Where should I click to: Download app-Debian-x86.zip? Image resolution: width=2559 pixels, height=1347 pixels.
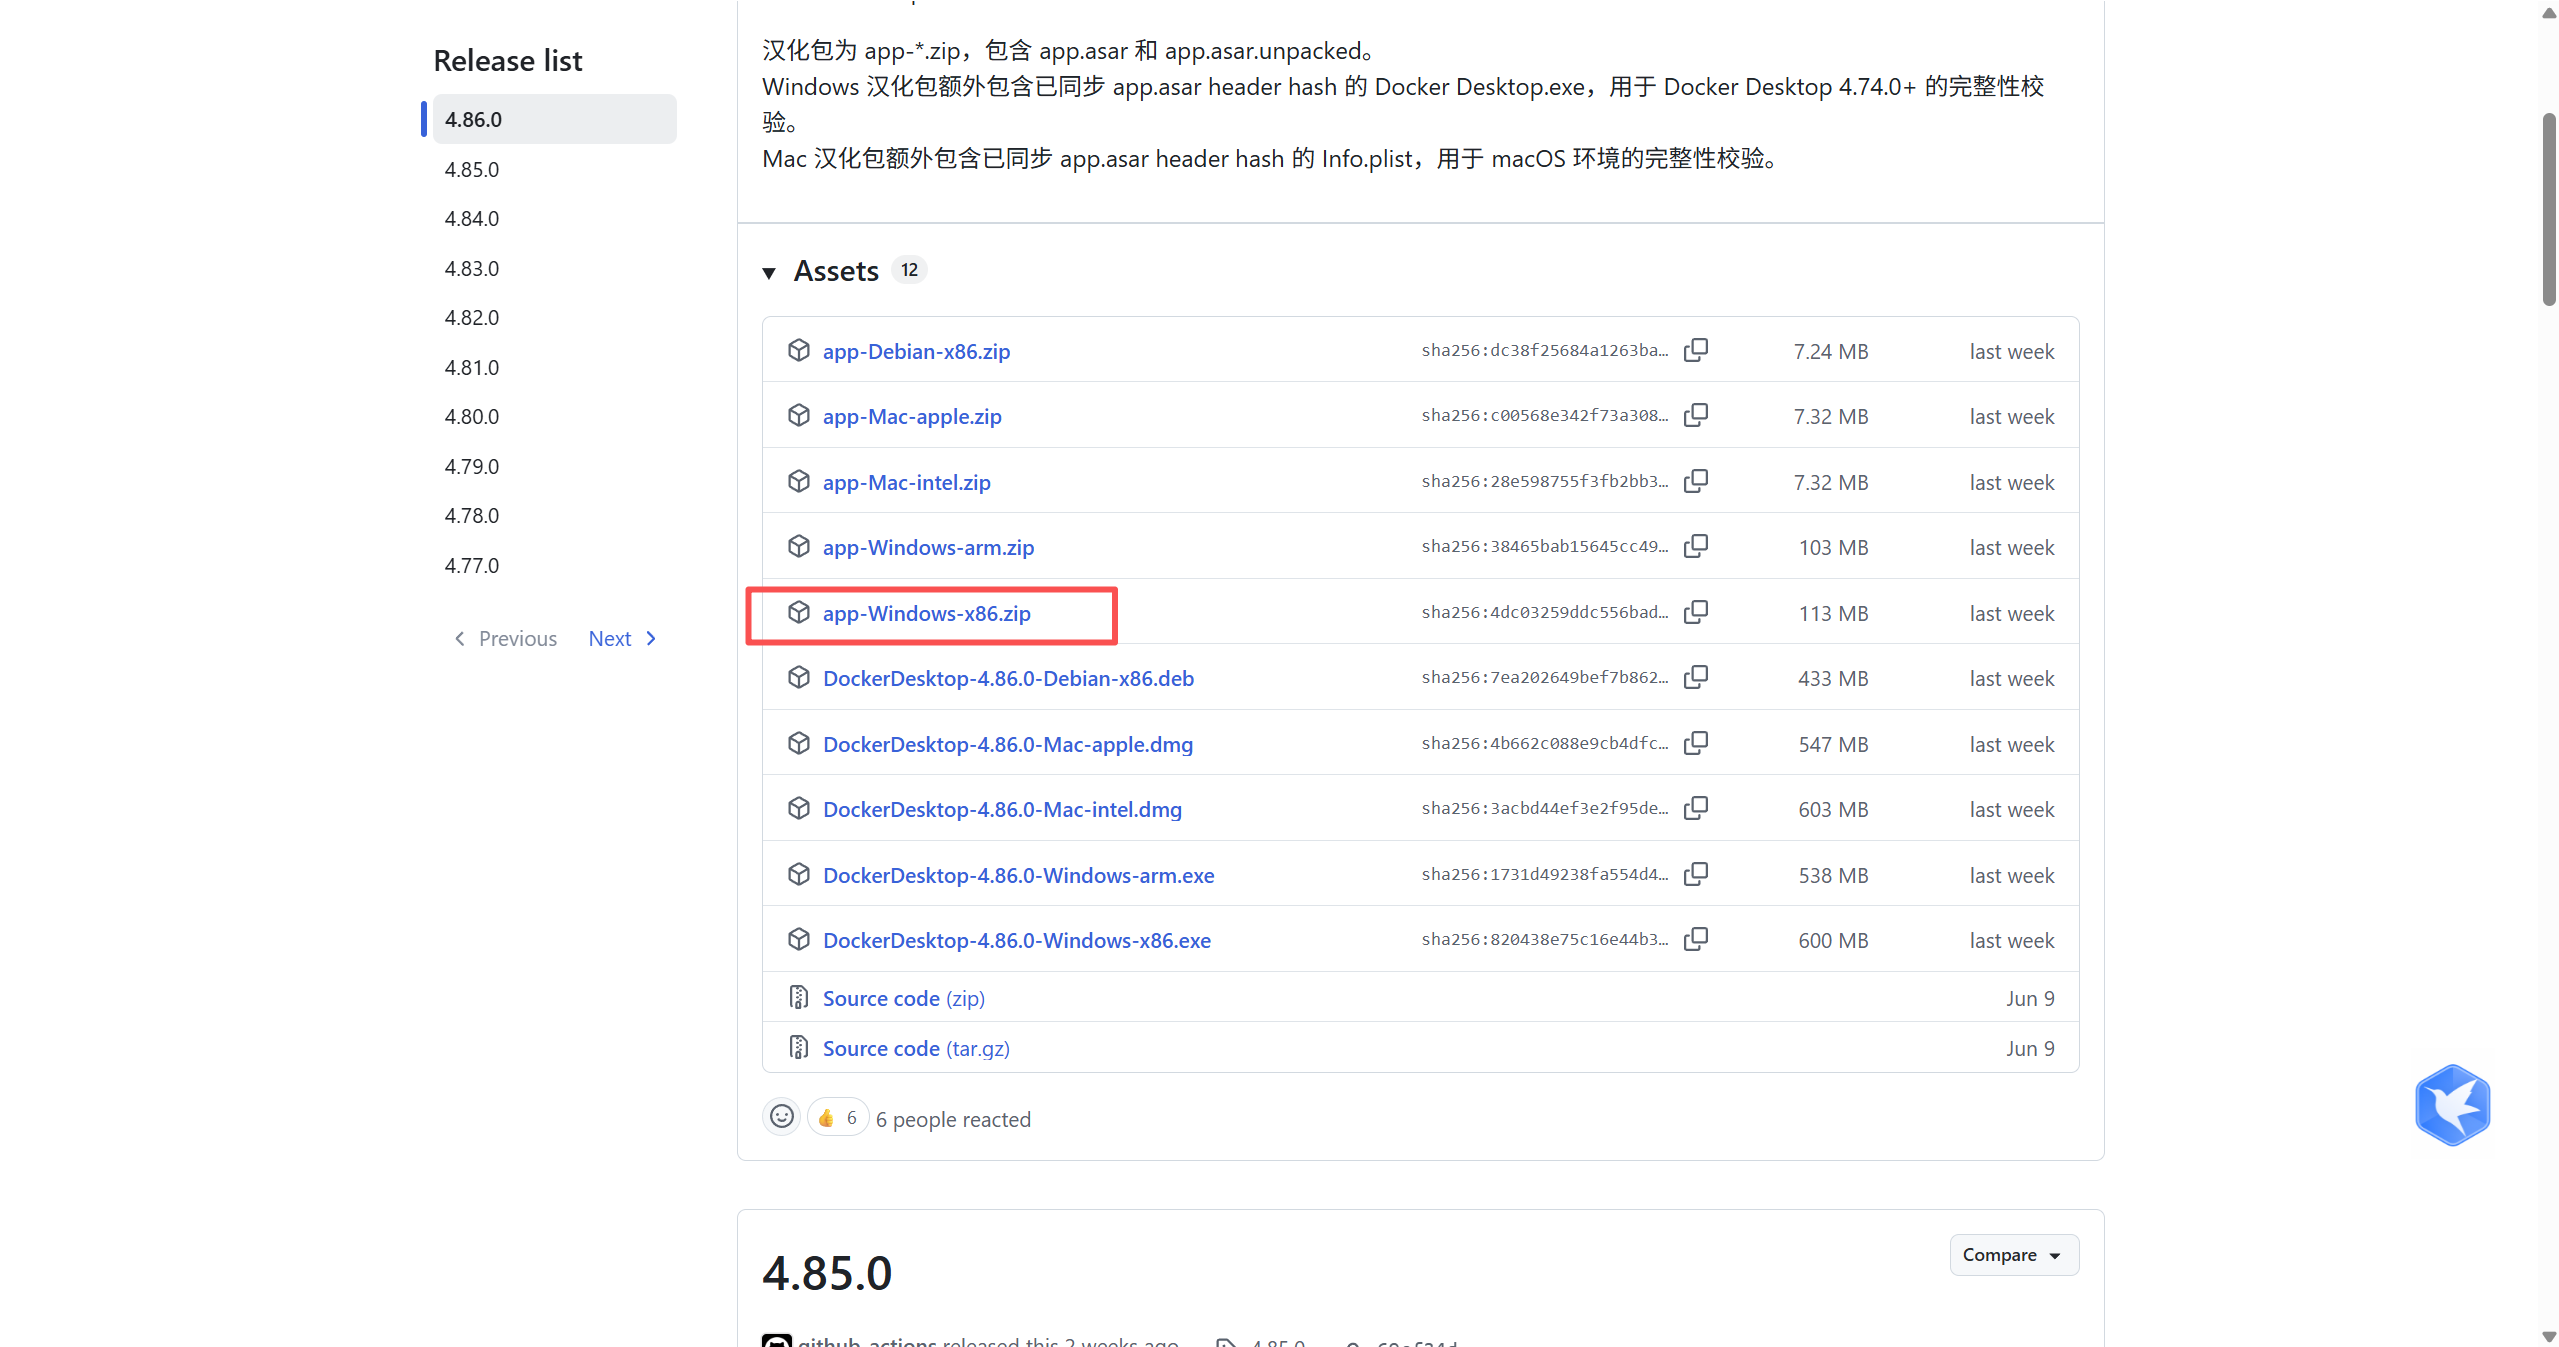(916, 351)
